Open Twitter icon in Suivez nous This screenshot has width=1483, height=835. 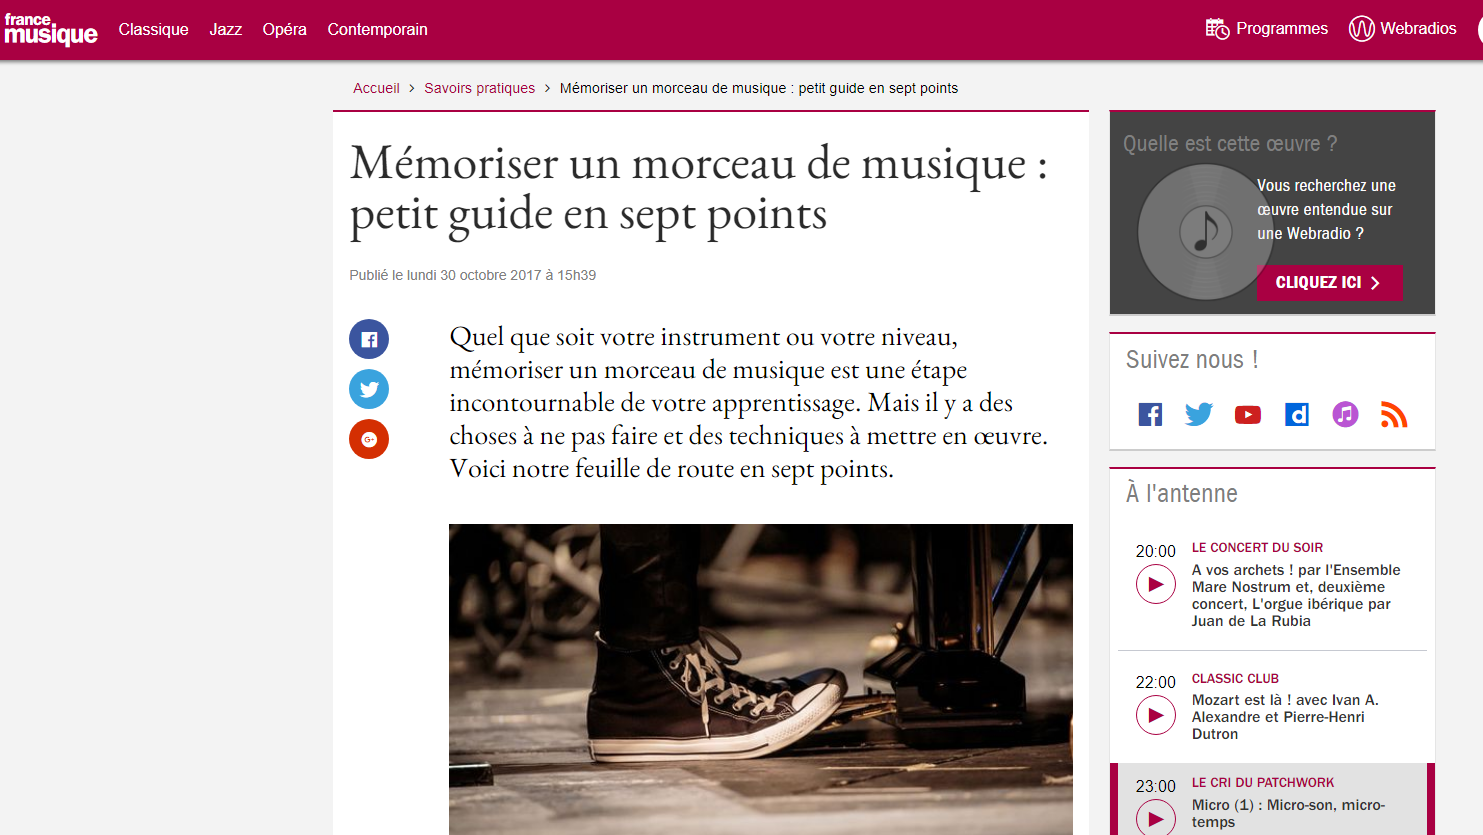tap(1199, 414)
